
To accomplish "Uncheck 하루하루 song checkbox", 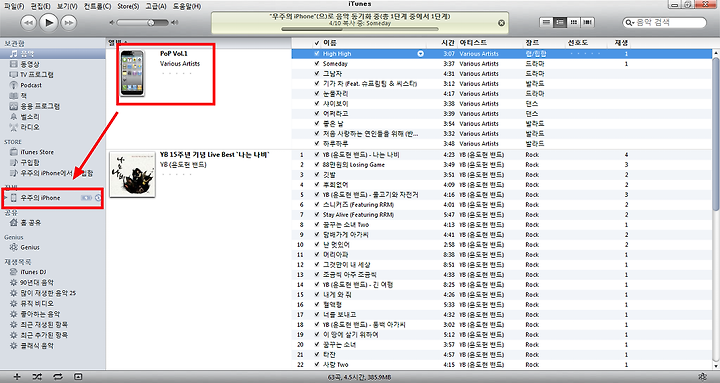I will [x=317, y=144].
